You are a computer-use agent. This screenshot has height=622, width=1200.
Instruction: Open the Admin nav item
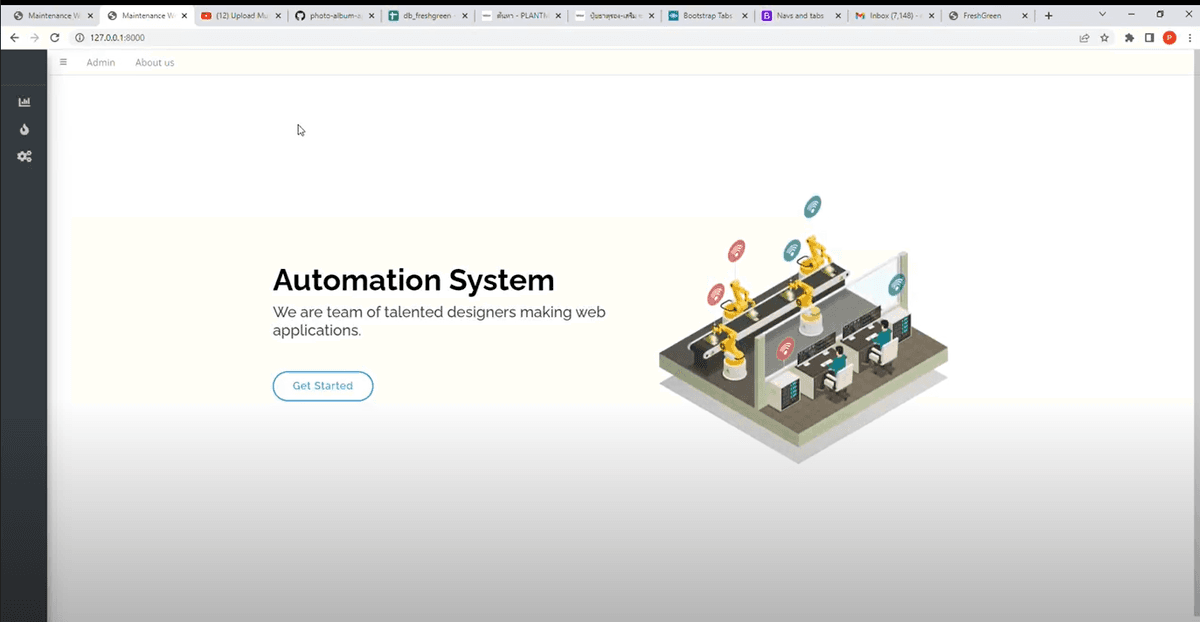pyautogui.click(x=100, y=62)
